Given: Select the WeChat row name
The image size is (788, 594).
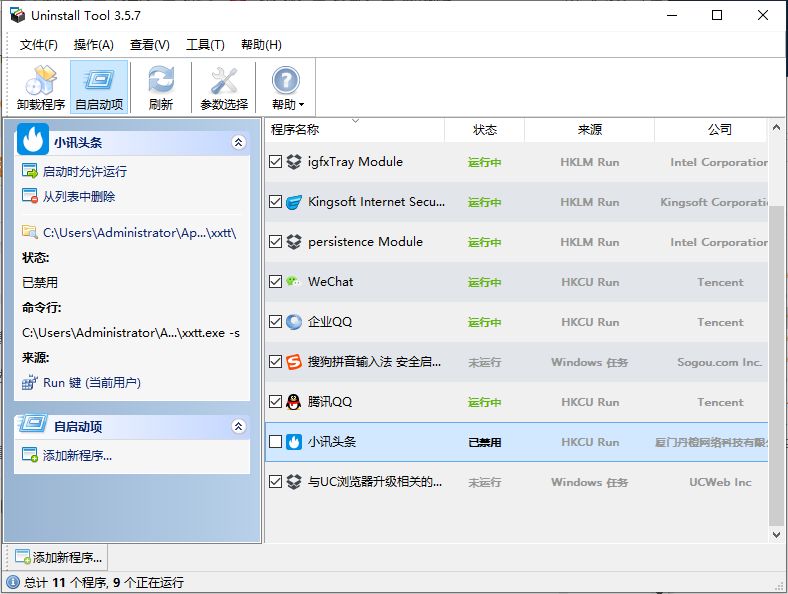Looking at the screenshot, I should click(331, 281).
